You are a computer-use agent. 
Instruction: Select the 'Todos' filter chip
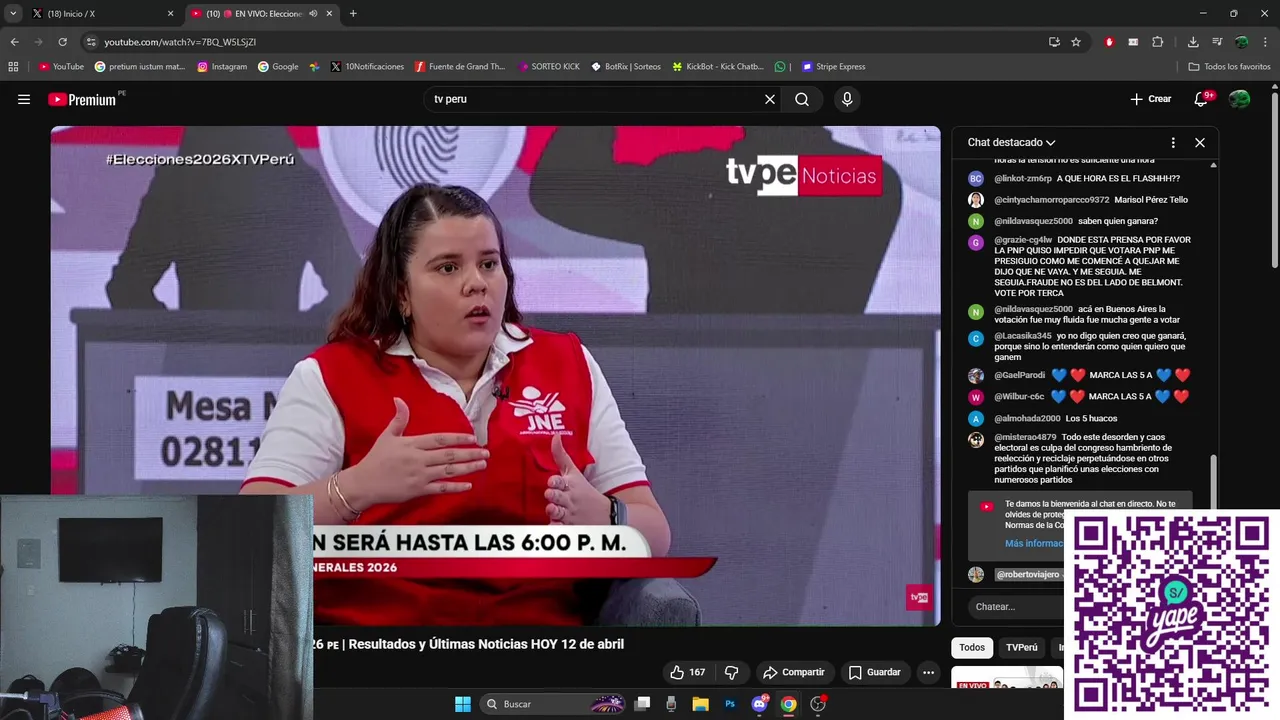pos(972,647)
